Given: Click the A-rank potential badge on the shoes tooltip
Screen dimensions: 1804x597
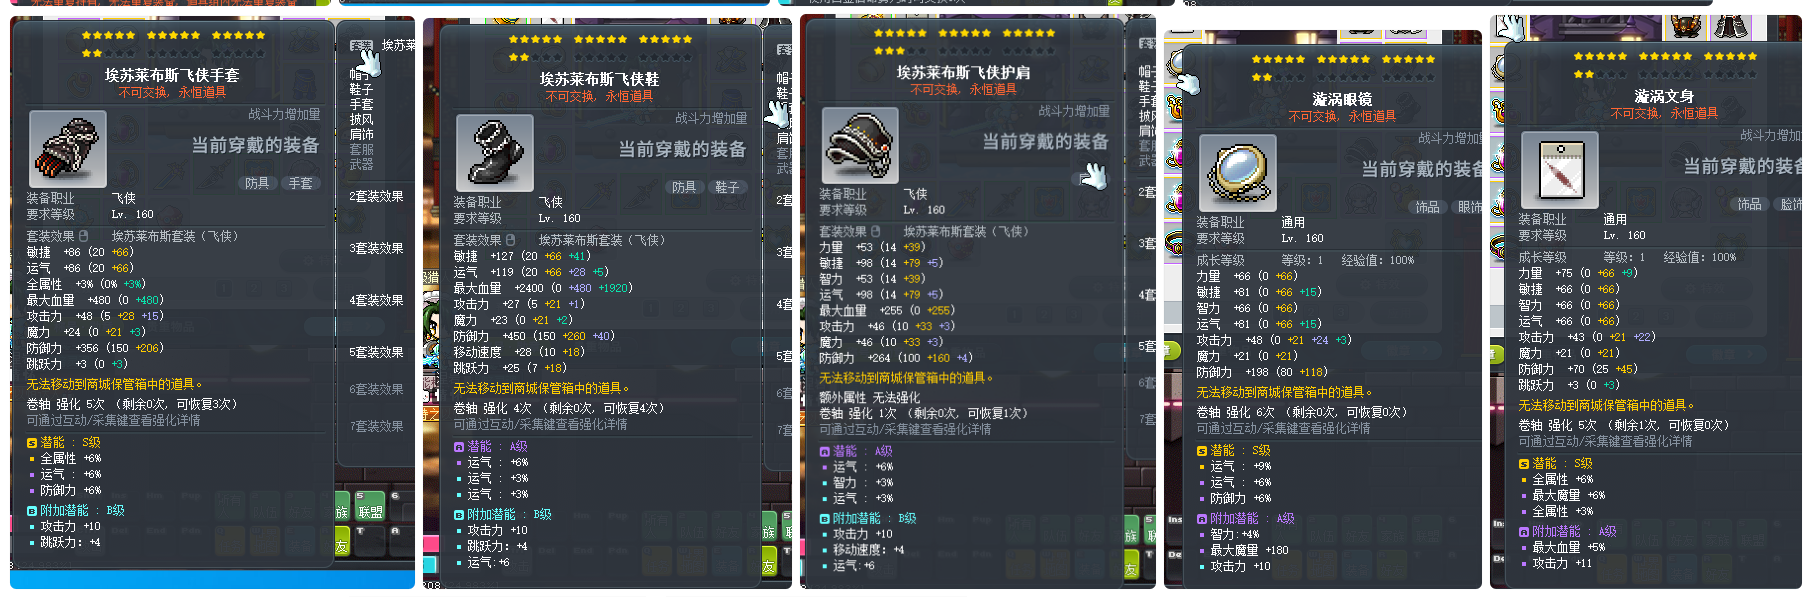Looking at the screenshot, I should (459, 447).
